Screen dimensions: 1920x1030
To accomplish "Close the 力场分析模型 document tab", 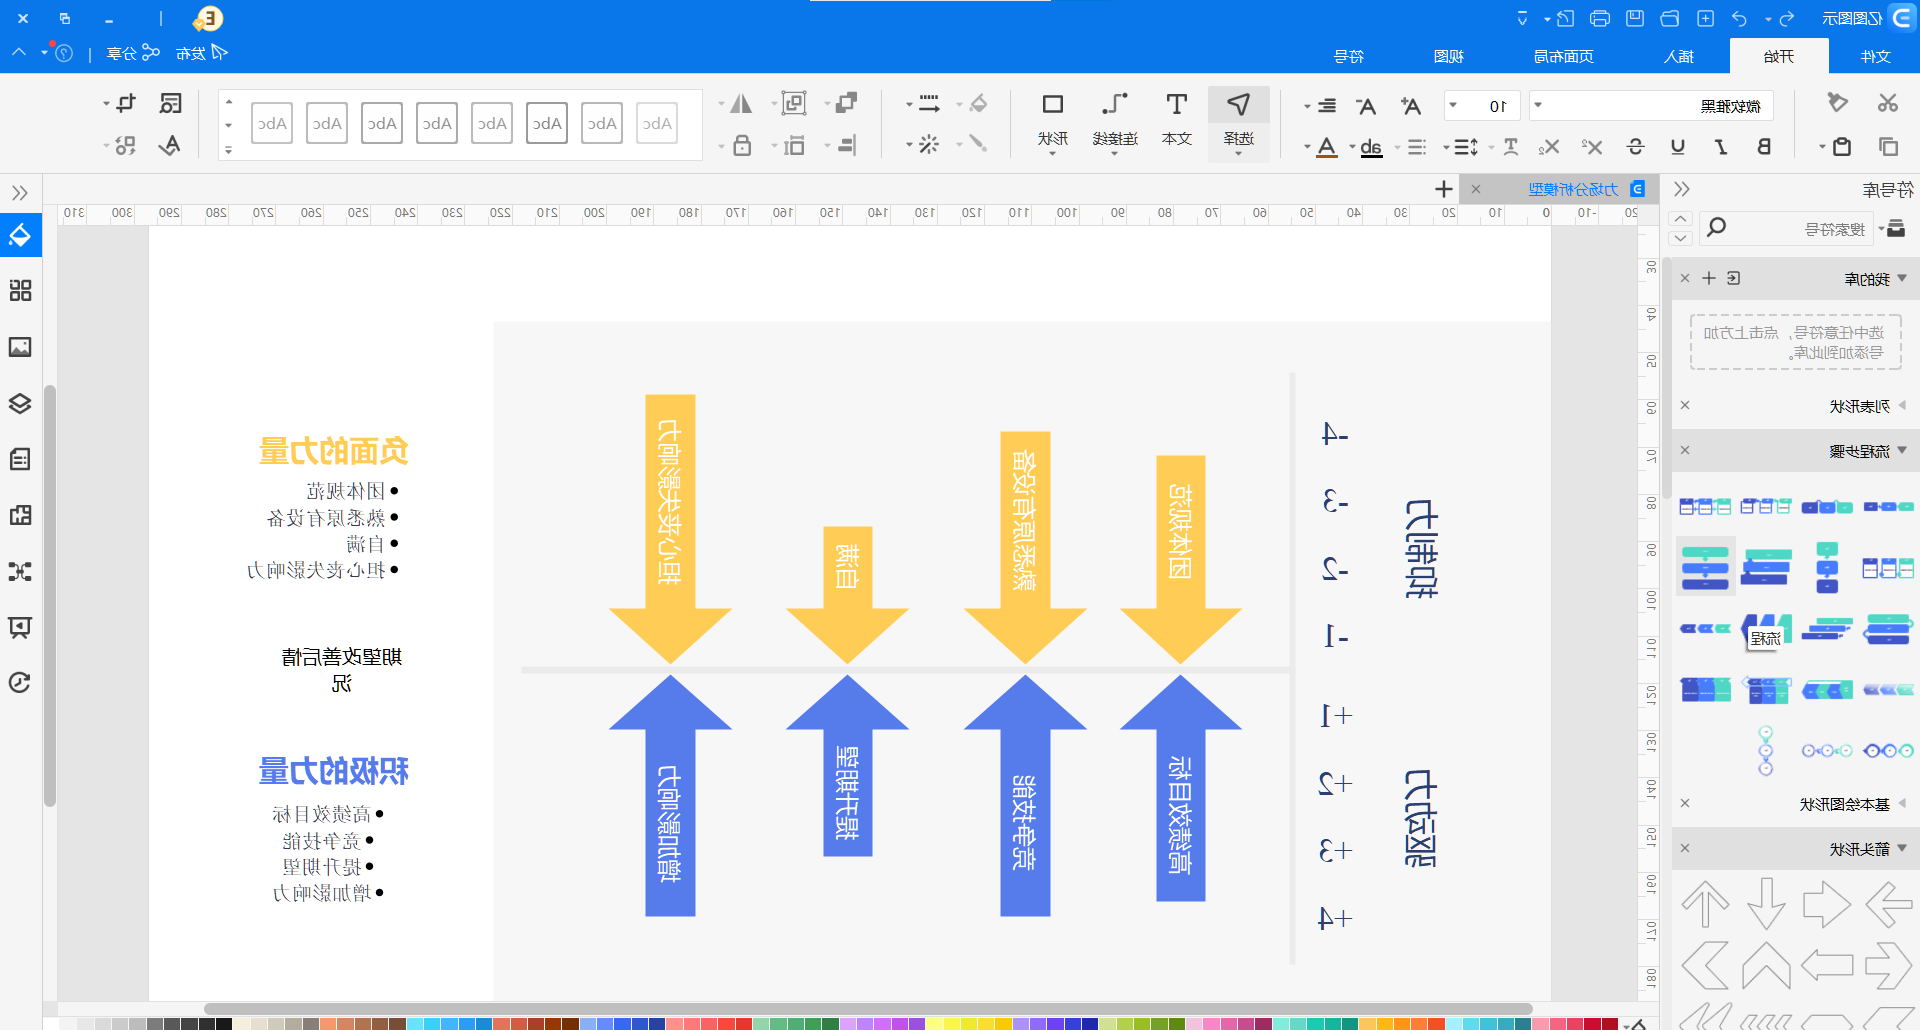I will [x=1476, y=189].
